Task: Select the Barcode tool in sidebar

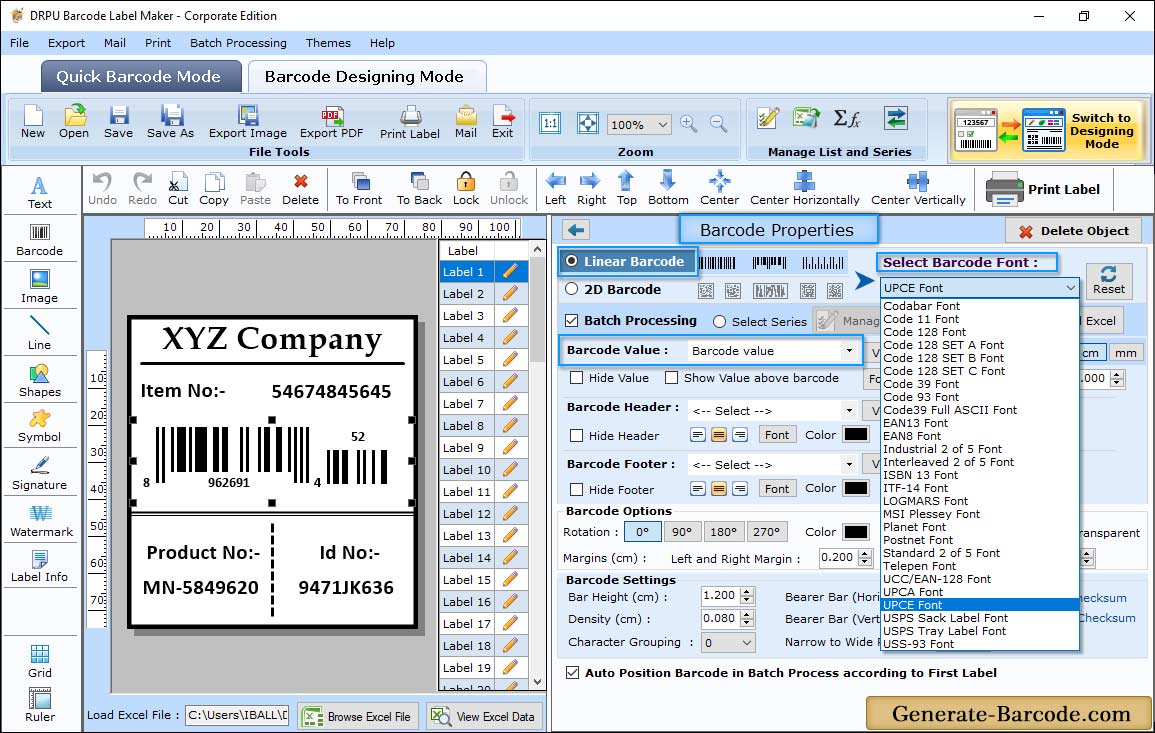Action: pyautogui.click(x=40, y=239)
